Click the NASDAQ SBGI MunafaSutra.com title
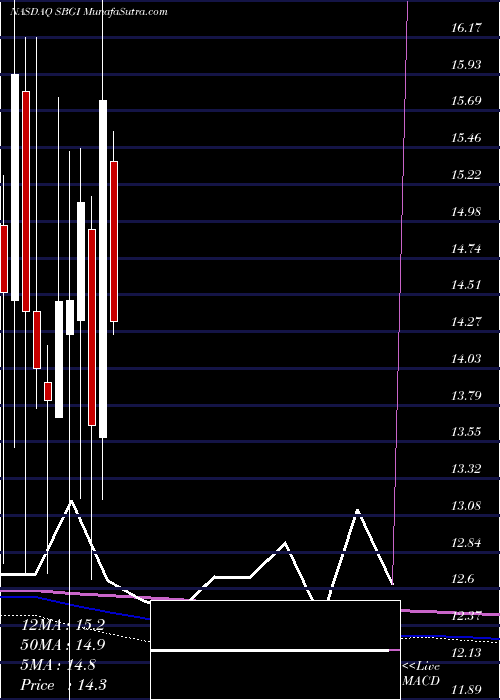The height and width of the screenshot is (700, 500). [88, 12]
